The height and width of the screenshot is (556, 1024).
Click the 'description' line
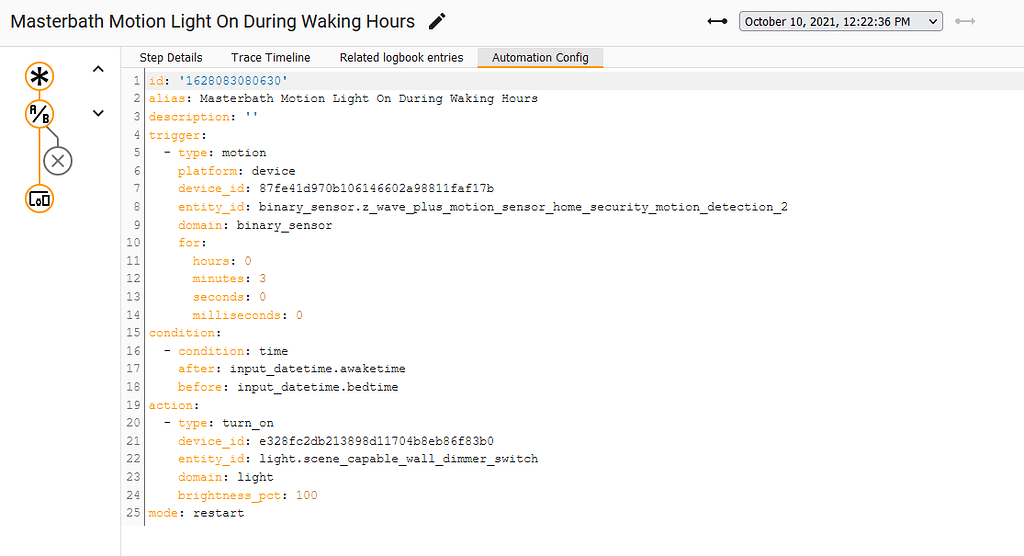coord(203,117)
